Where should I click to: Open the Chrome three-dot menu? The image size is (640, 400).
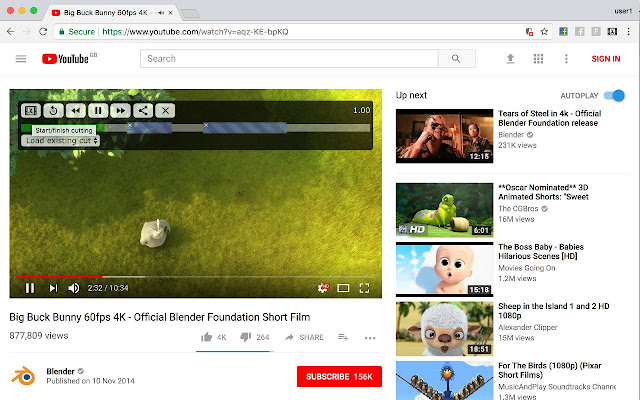pyautogui.click(x=629, y=31)
